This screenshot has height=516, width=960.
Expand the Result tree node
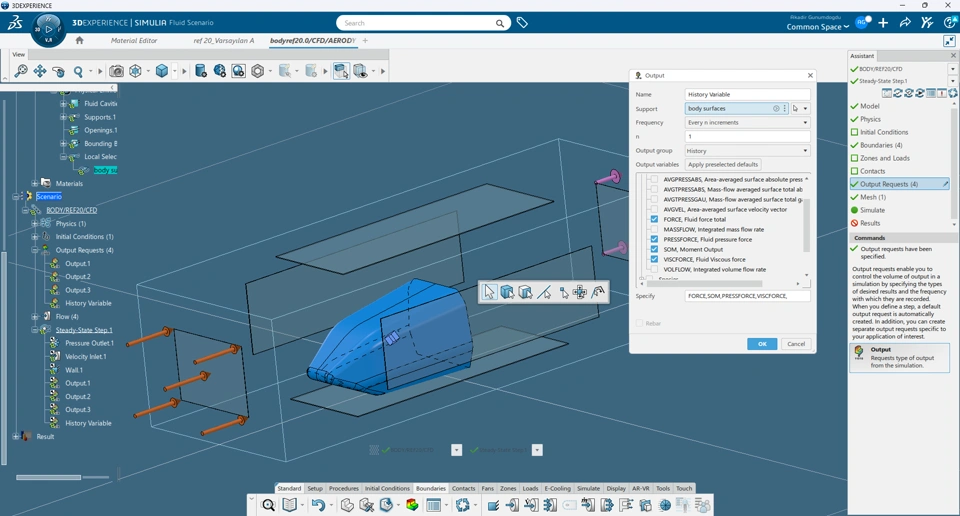tap(15, 436)
